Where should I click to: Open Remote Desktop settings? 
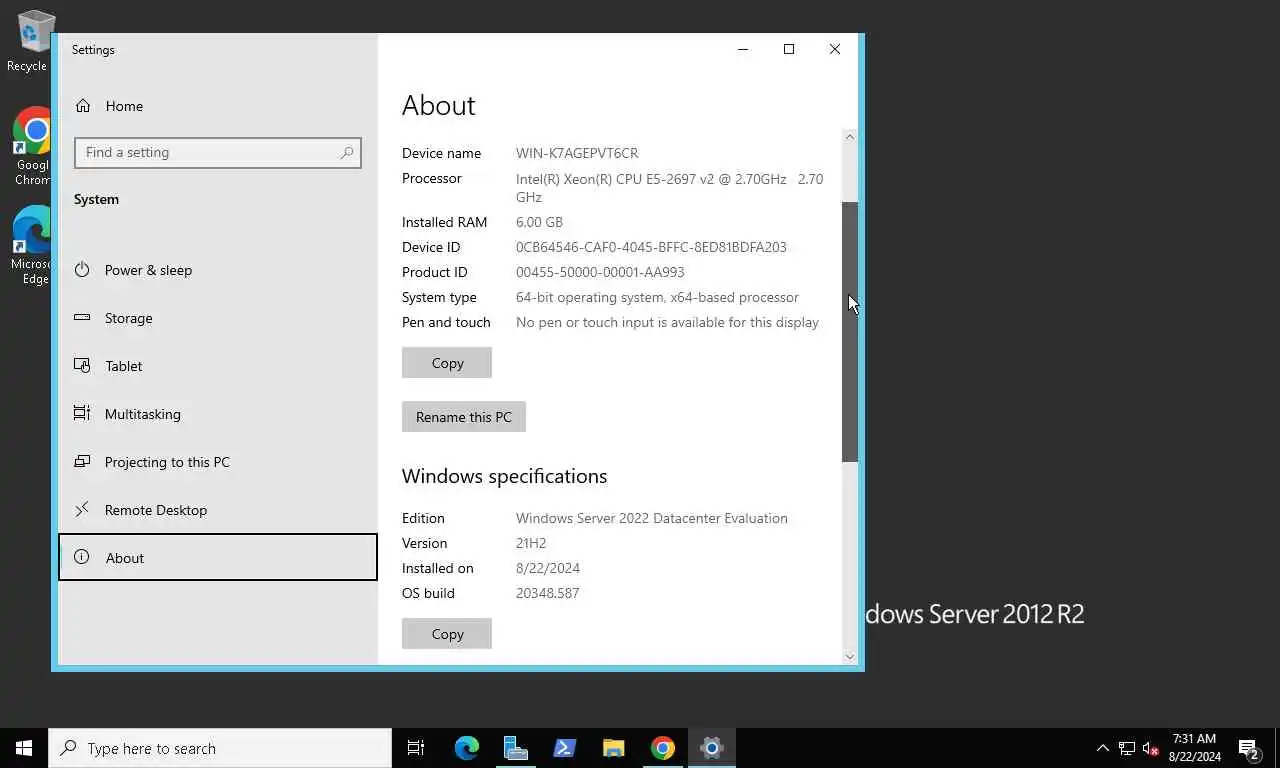pyautogui.click(x=218, y=510)
